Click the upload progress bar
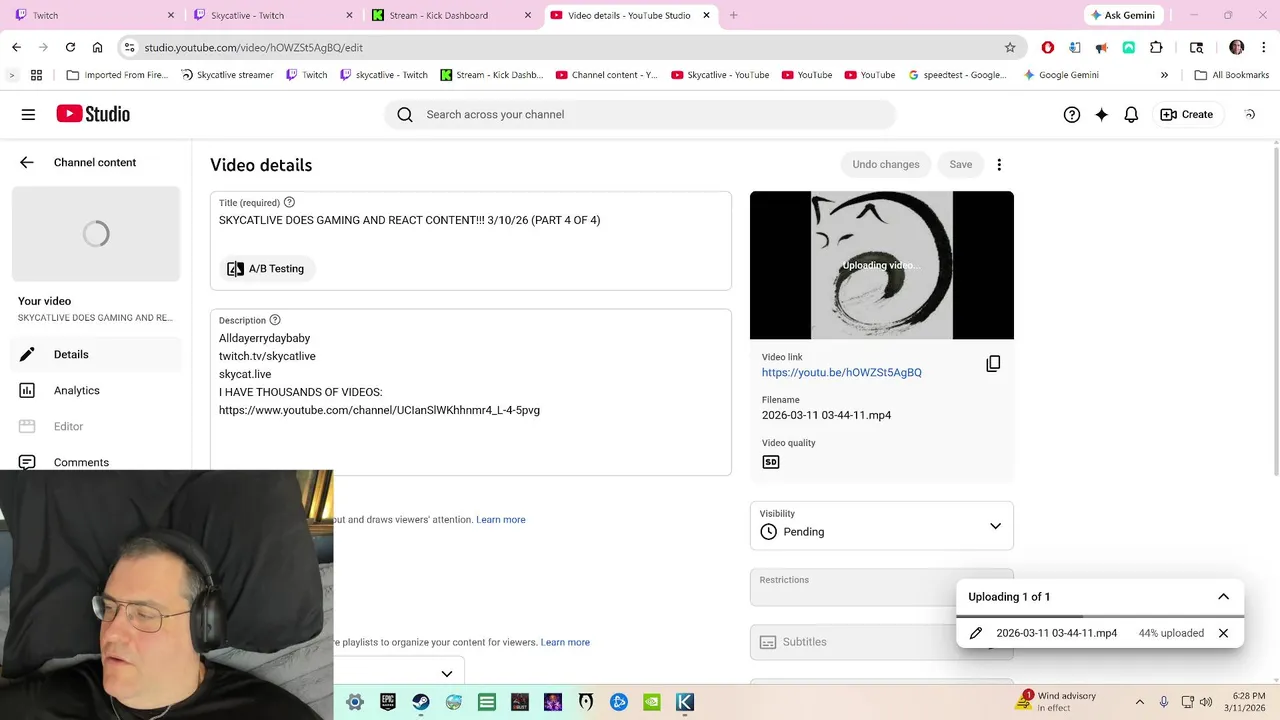 (x=1100, y=616)
